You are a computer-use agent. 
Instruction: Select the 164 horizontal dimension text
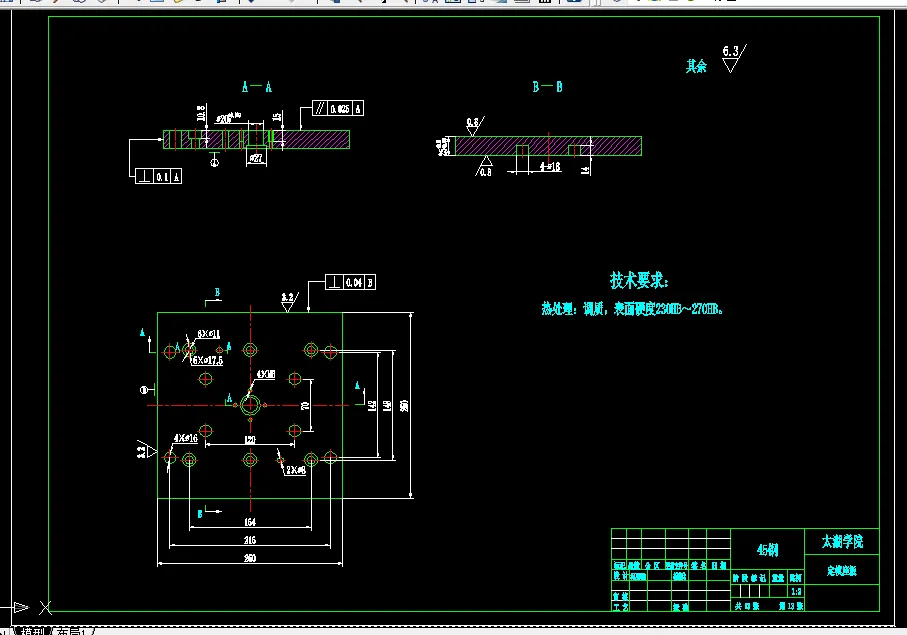point(250,522)
